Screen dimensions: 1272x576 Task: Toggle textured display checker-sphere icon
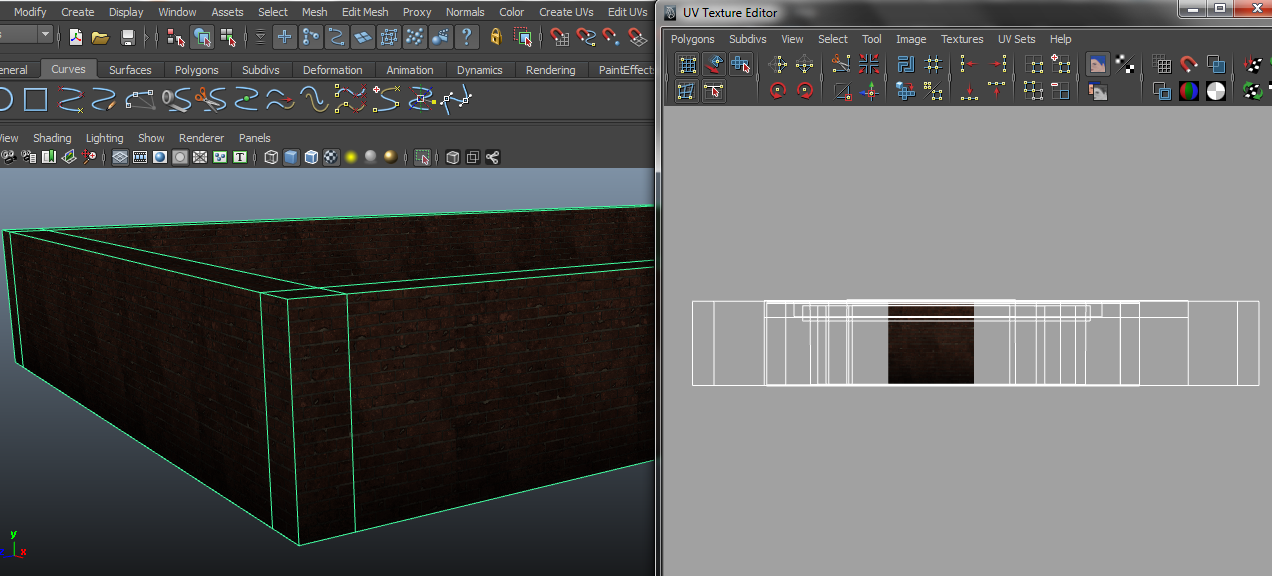tap(331, 157)
